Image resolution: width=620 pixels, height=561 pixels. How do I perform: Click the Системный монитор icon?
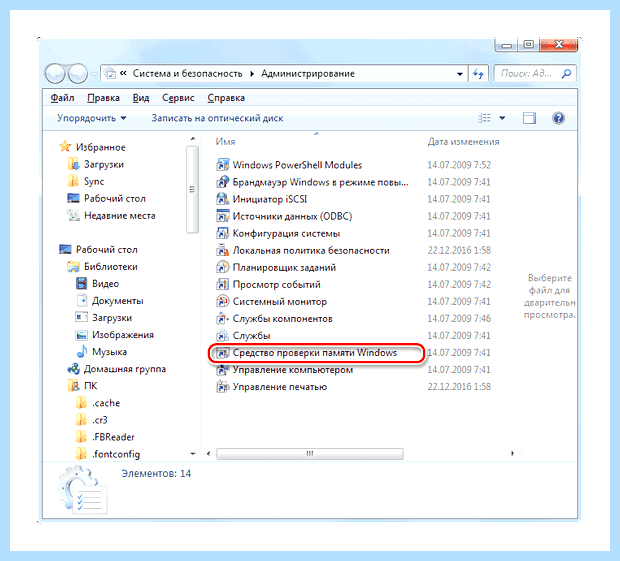point(222,301)
